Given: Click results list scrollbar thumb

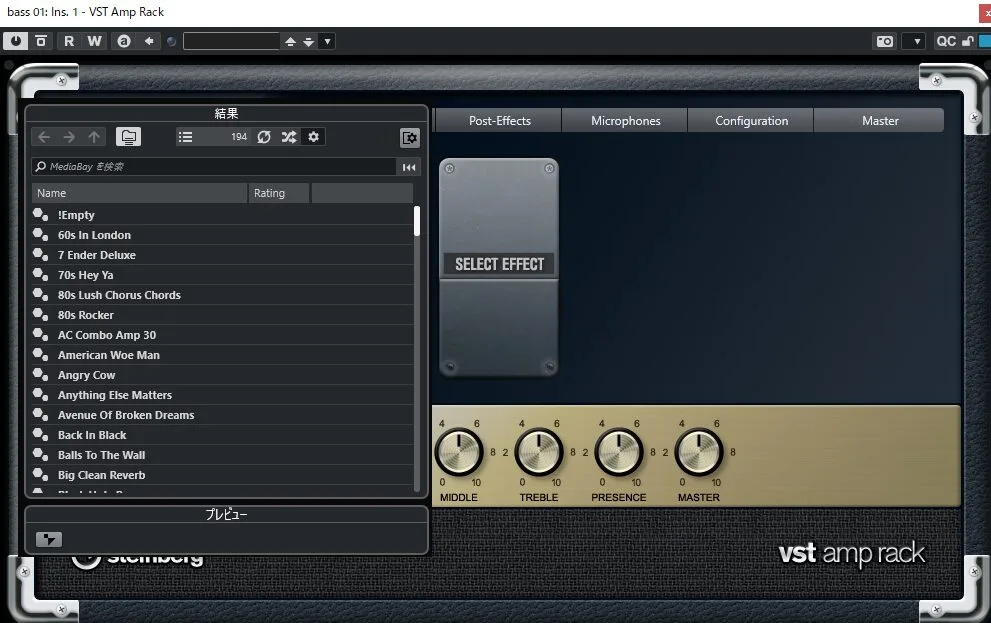Looking at the screenshot, I should [416, 221].
